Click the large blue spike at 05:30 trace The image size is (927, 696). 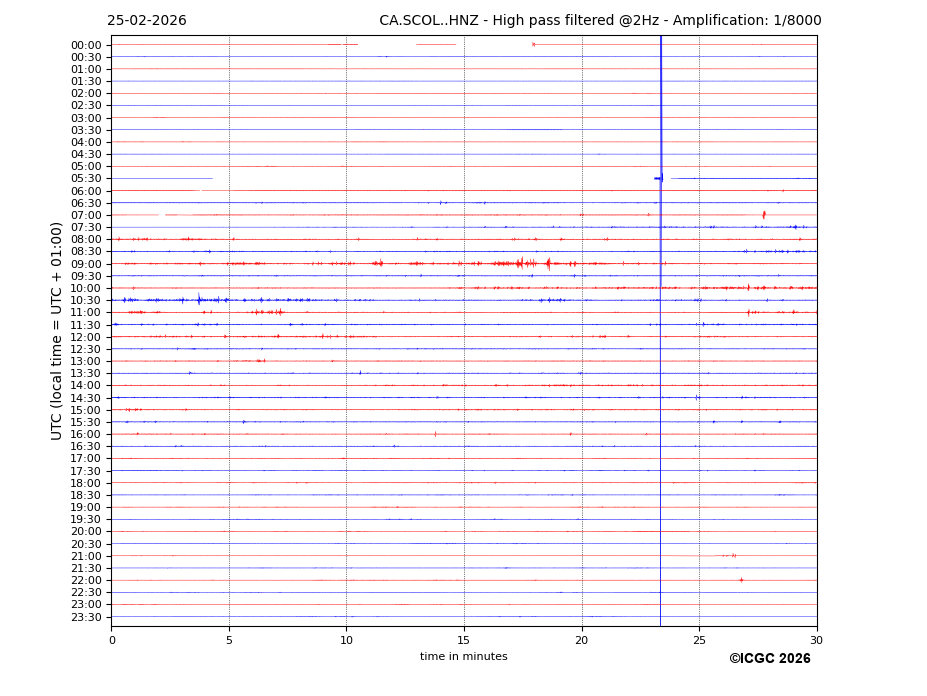660,178
